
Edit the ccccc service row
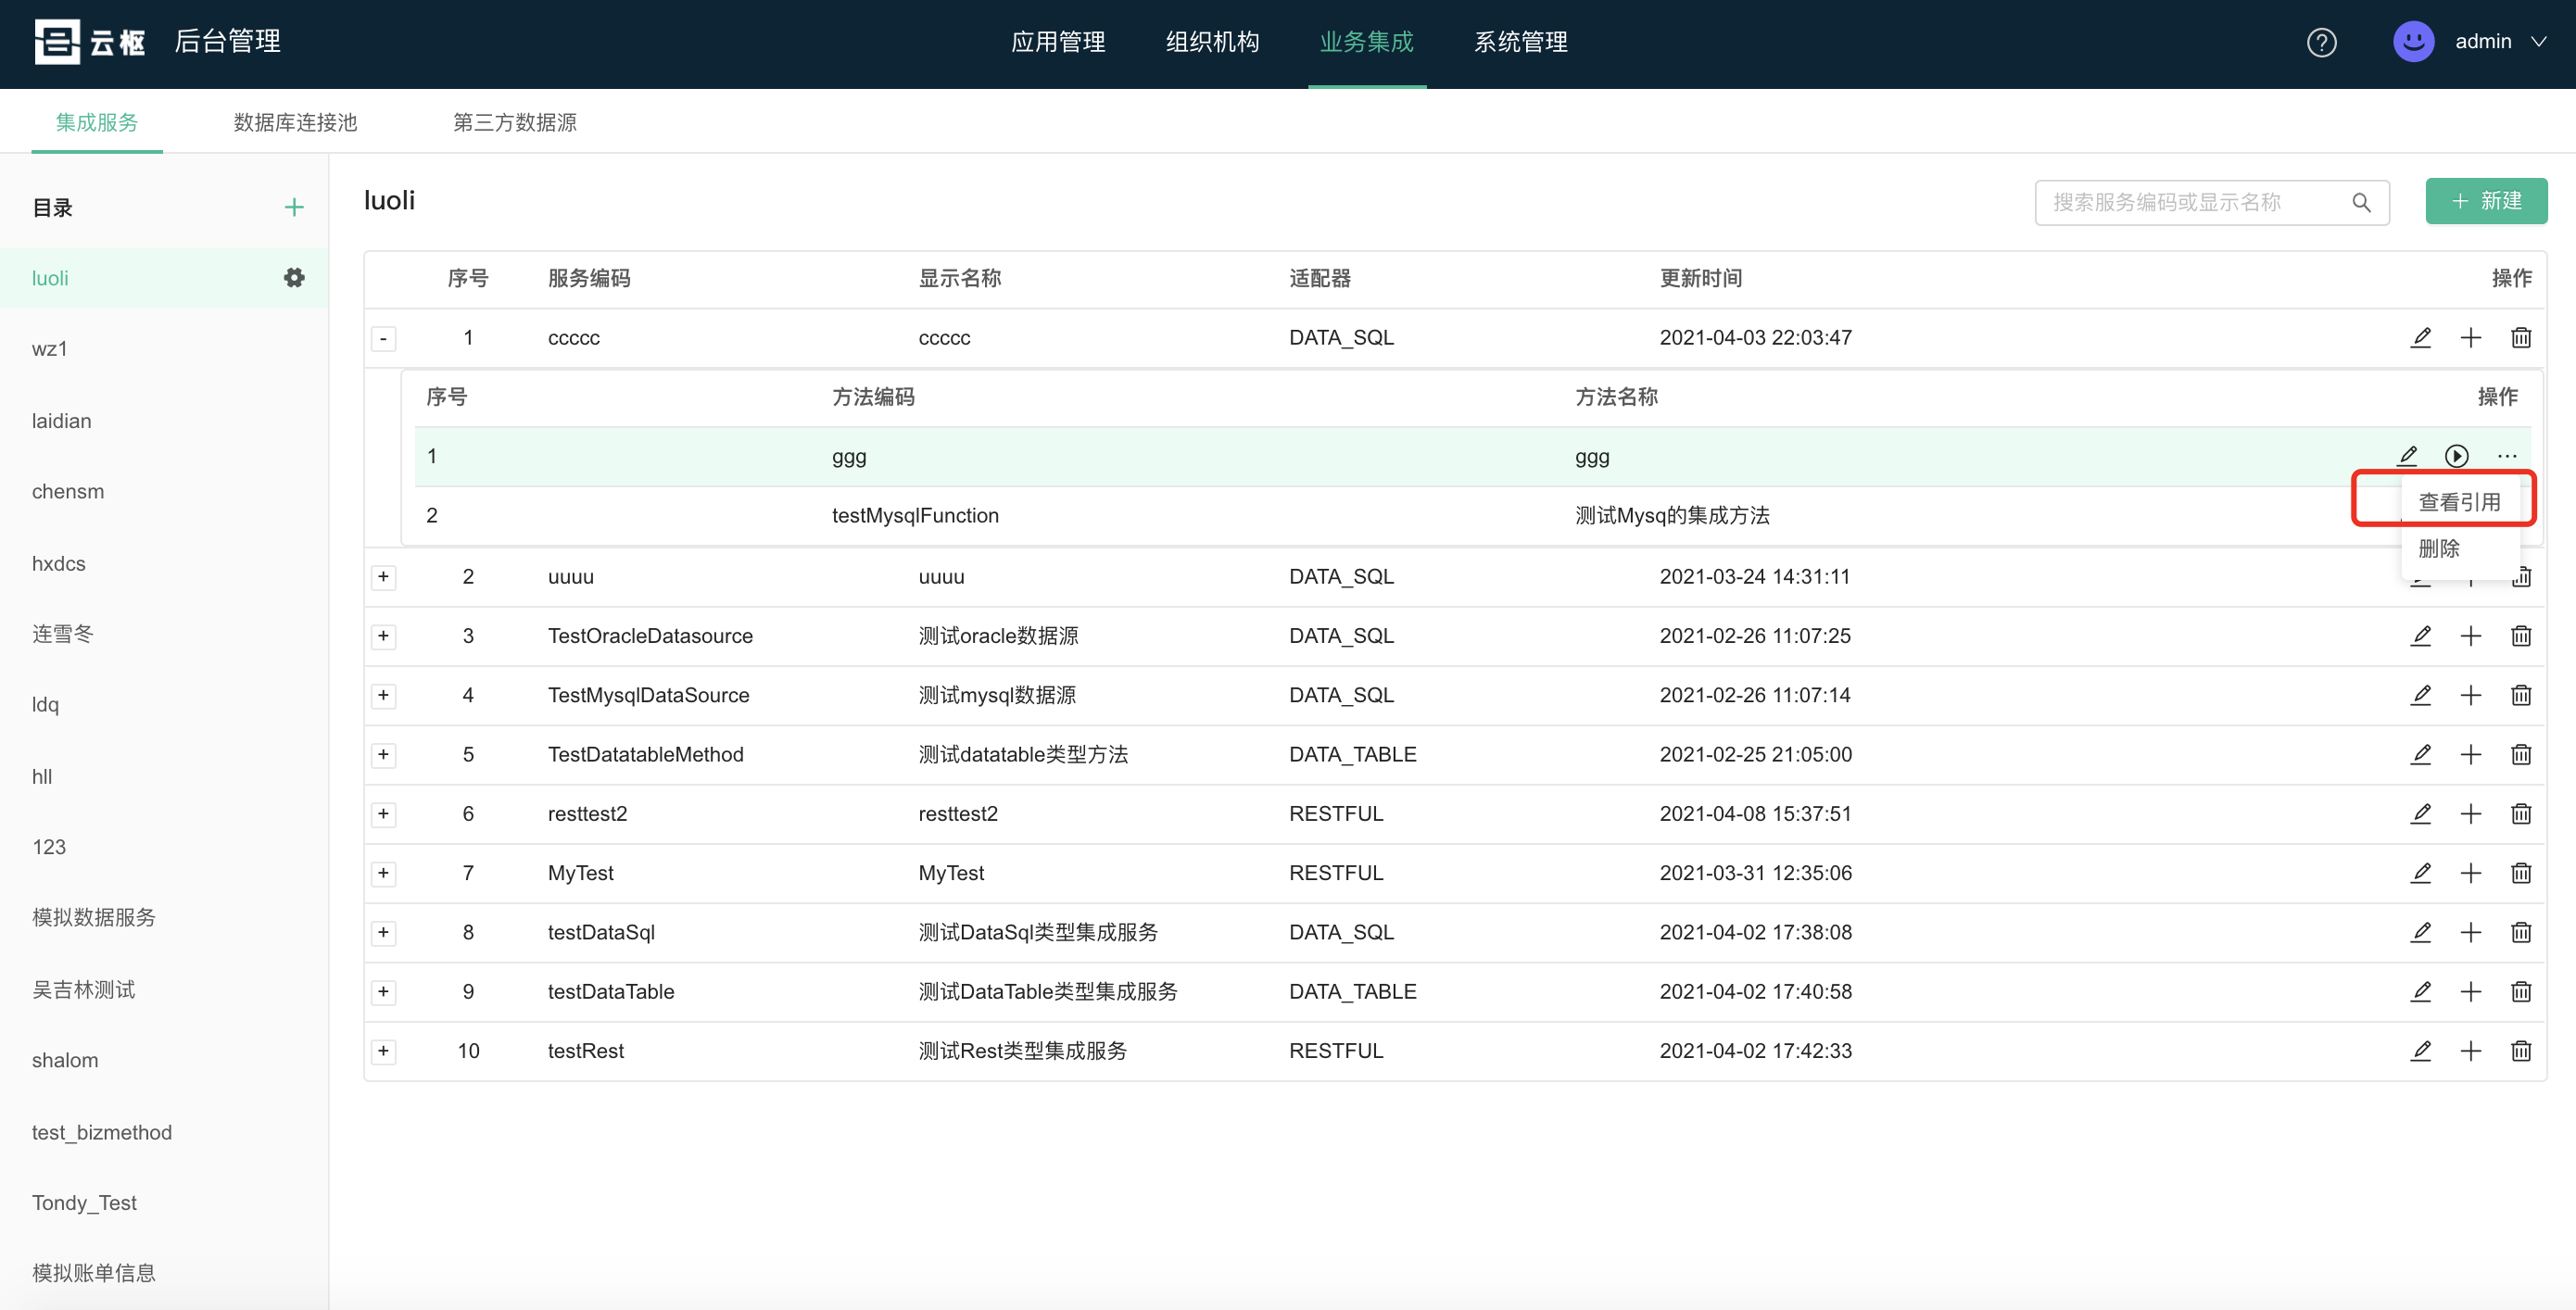[2420, 338]
